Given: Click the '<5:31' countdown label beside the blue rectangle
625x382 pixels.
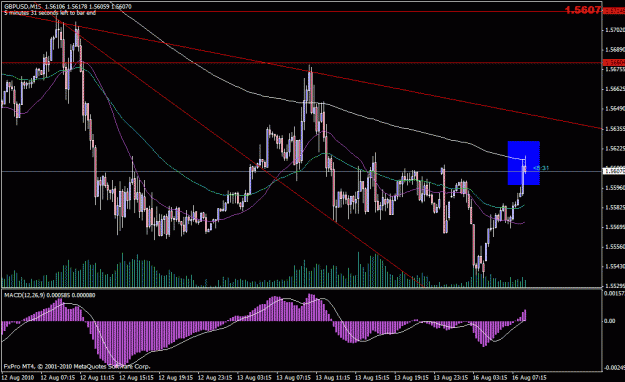Looking at the screenshot, I should [x=541, y=168].
